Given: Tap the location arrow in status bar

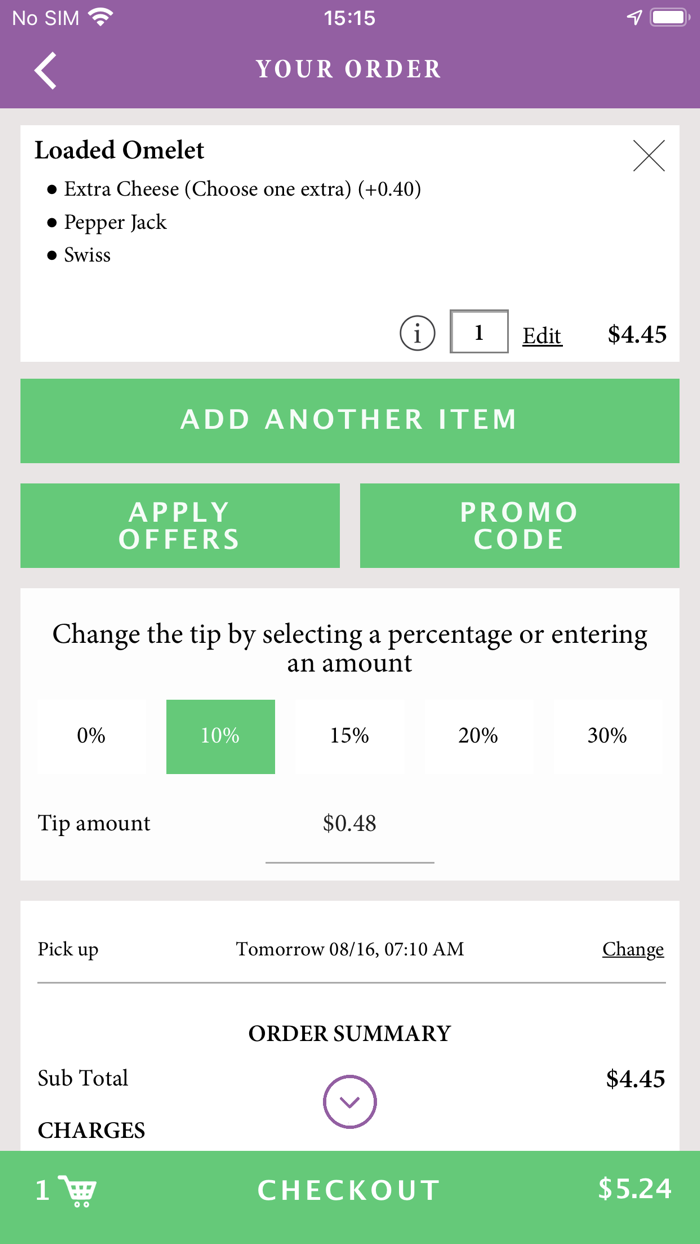Looking at the screenshot, I should click(x=634, y=18).
